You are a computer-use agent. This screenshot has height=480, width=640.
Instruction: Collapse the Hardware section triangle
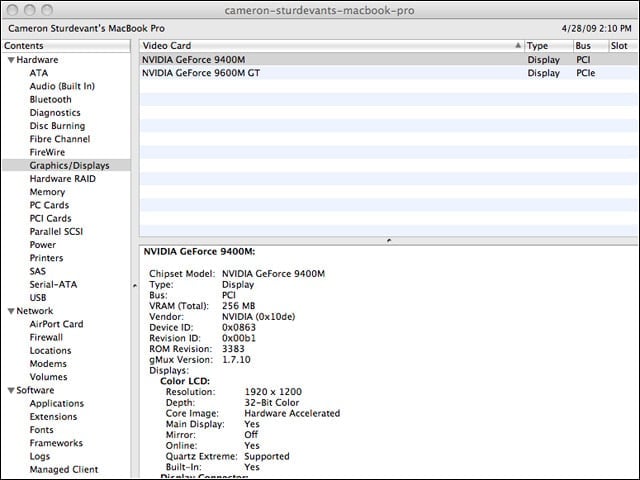pos(11,60)
